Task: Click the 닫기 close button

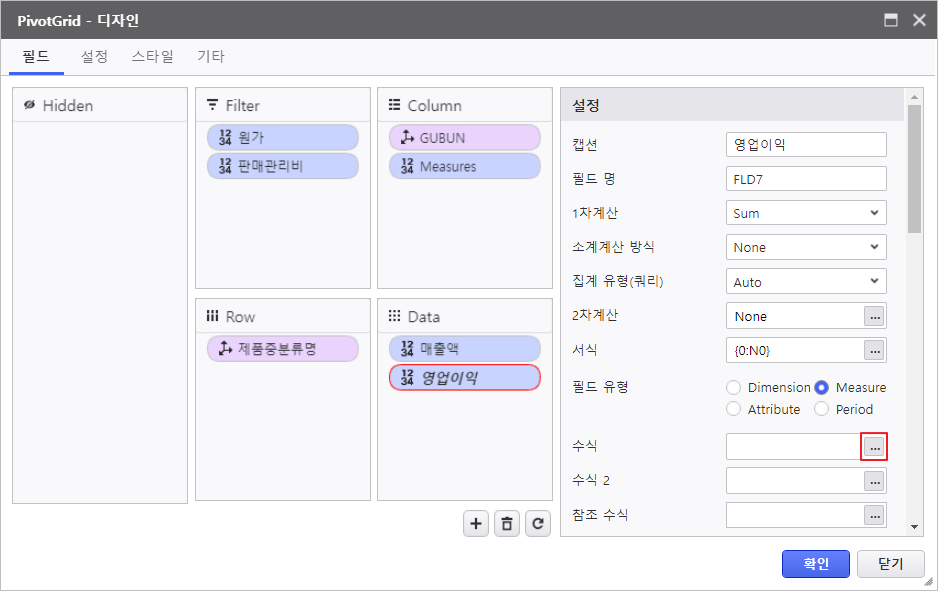Action: coord(890,563)
